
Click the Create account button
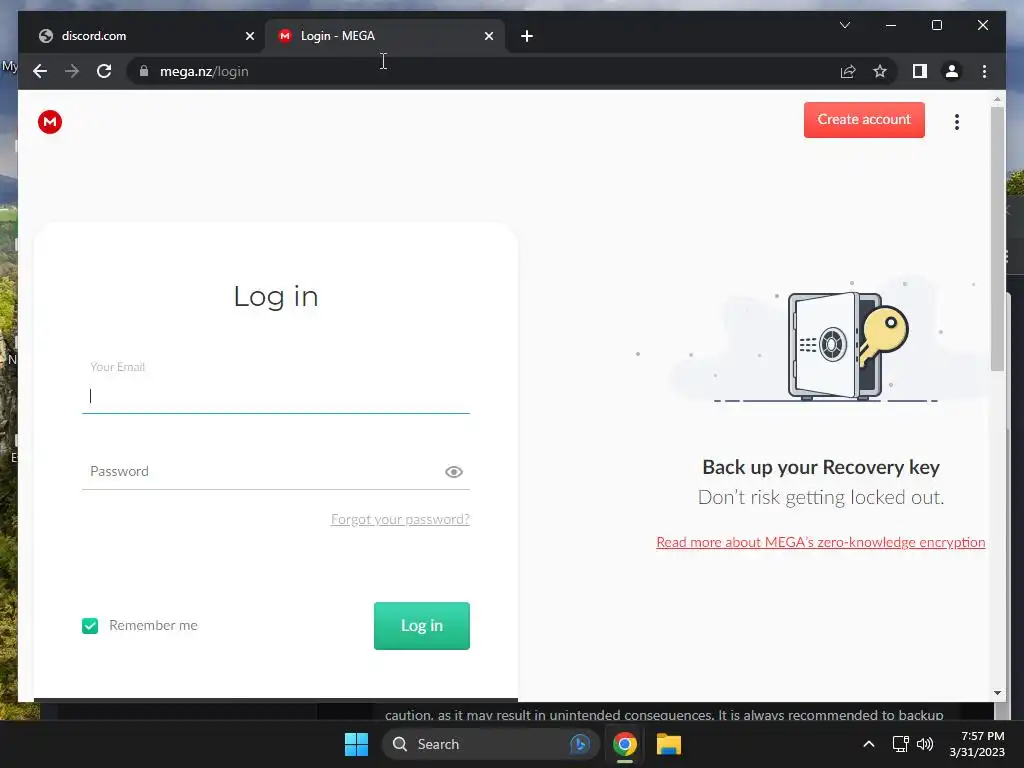pos(864,120)
